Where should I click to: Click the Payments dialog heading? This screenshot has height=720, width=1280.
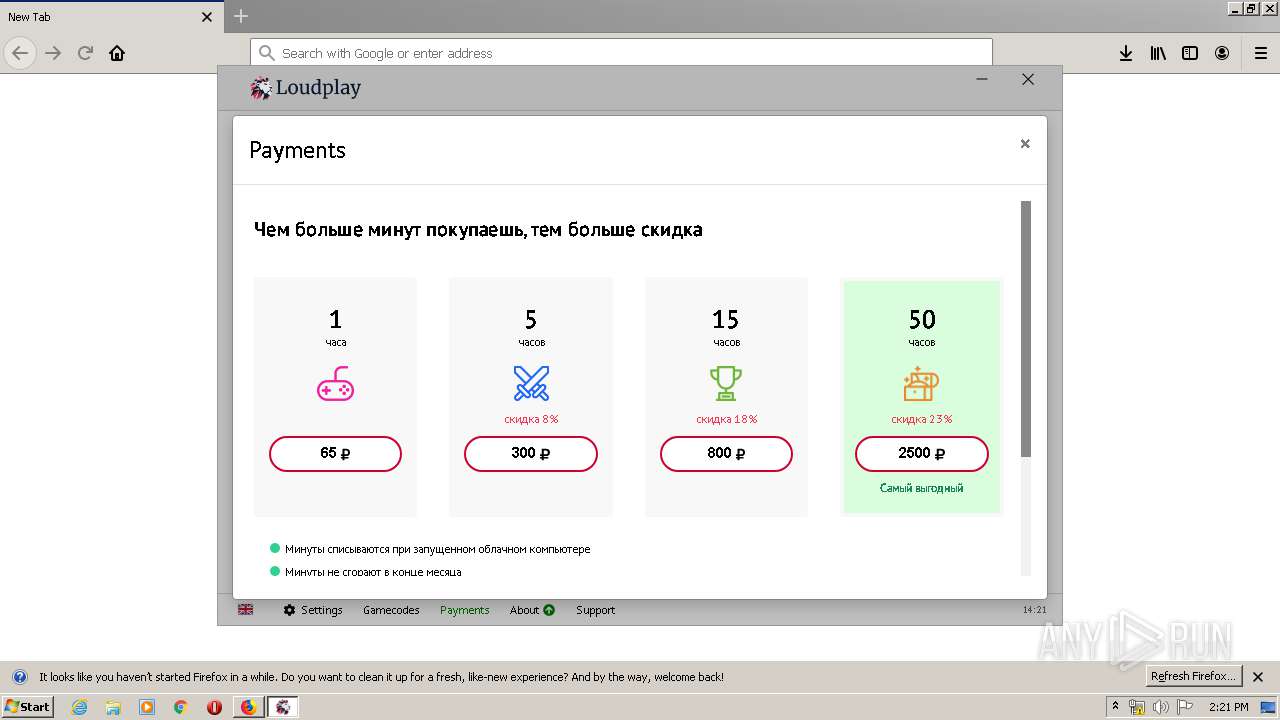tap(297, 150)
